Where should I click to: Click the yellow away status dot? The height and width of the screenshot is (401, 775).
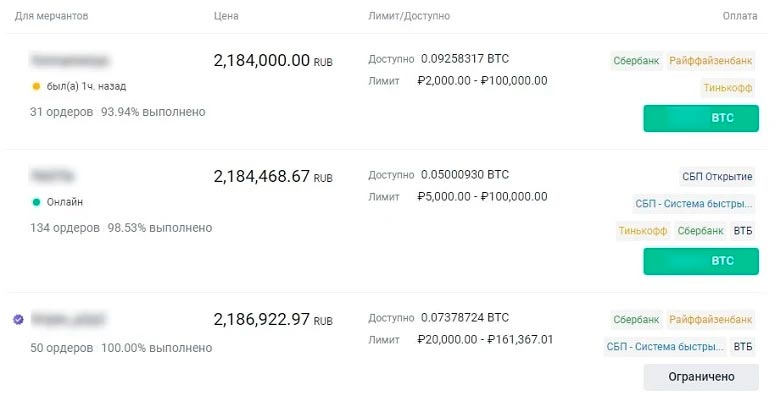point(37,86)
